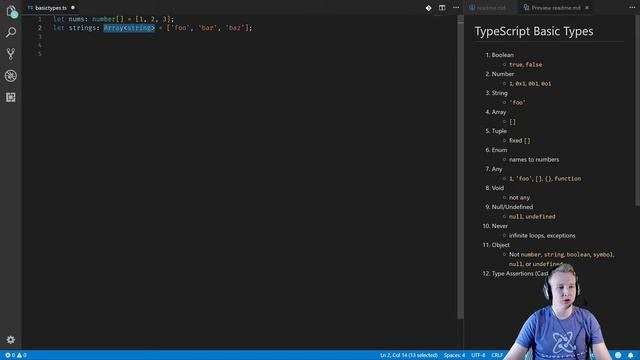Open the Manage gear menu
The image size is (640, 360).
point(11,340)
